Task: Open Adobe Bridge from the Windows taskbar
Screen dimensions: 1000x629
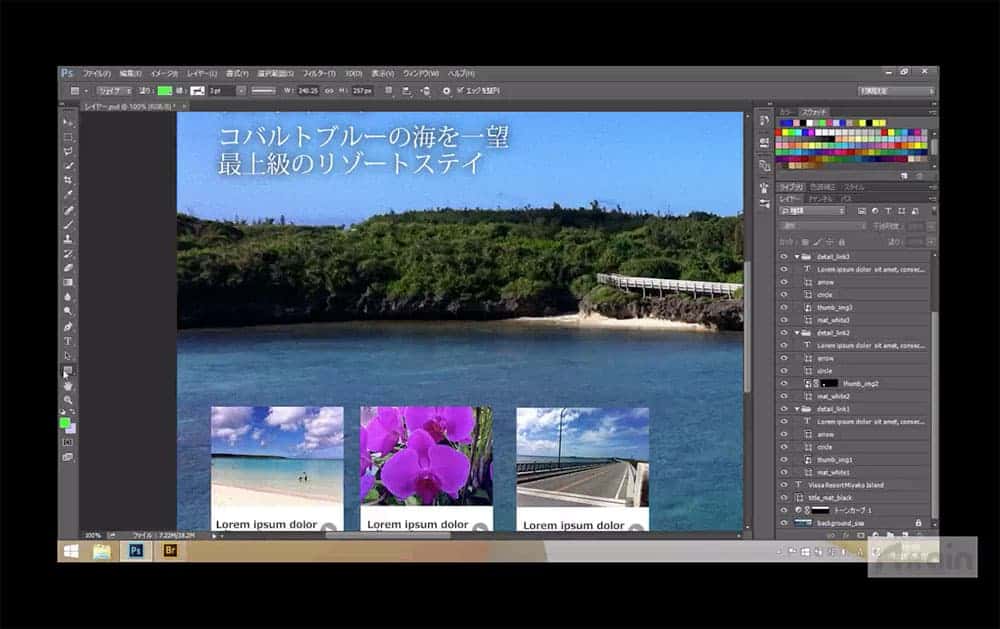Action: click(x=170, y=551)
